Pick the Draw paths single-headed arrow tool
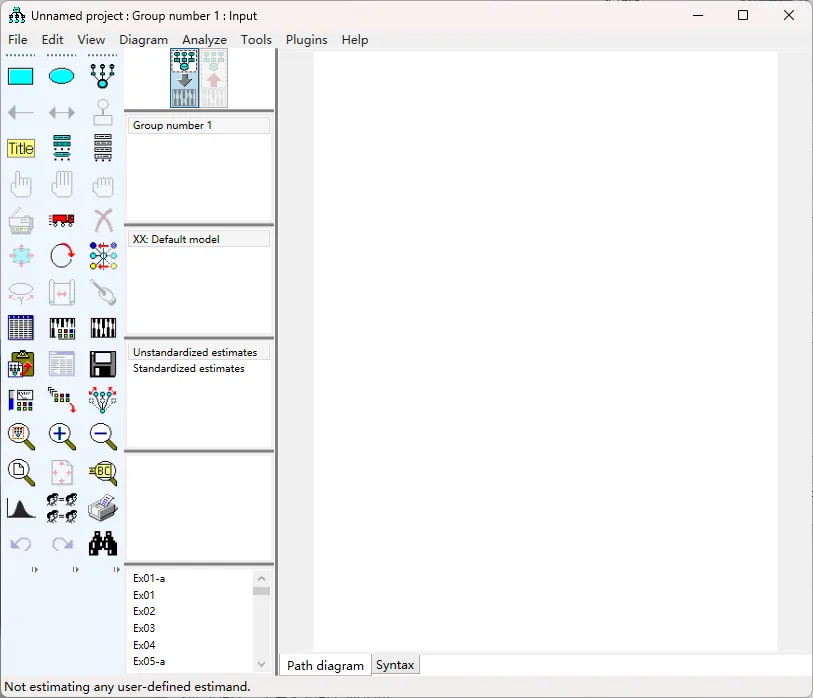This screenshot has height=698, width=813. point(21,113)
